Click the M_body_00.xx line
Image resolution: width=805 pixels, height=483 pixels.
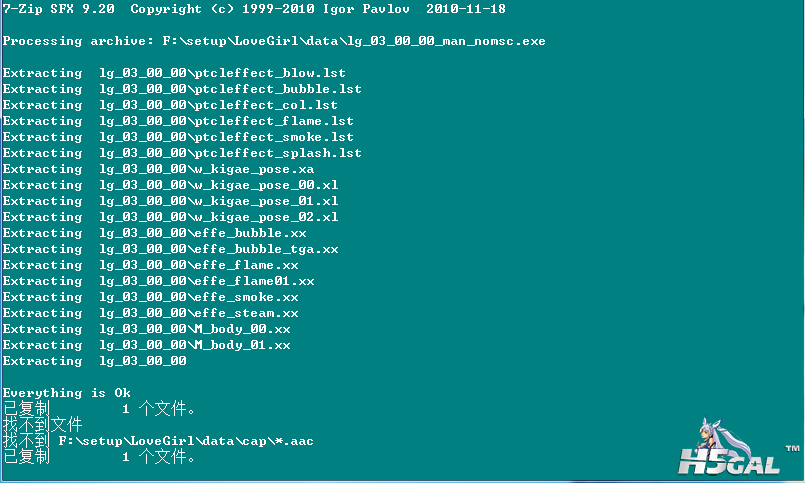coord(146,329)
